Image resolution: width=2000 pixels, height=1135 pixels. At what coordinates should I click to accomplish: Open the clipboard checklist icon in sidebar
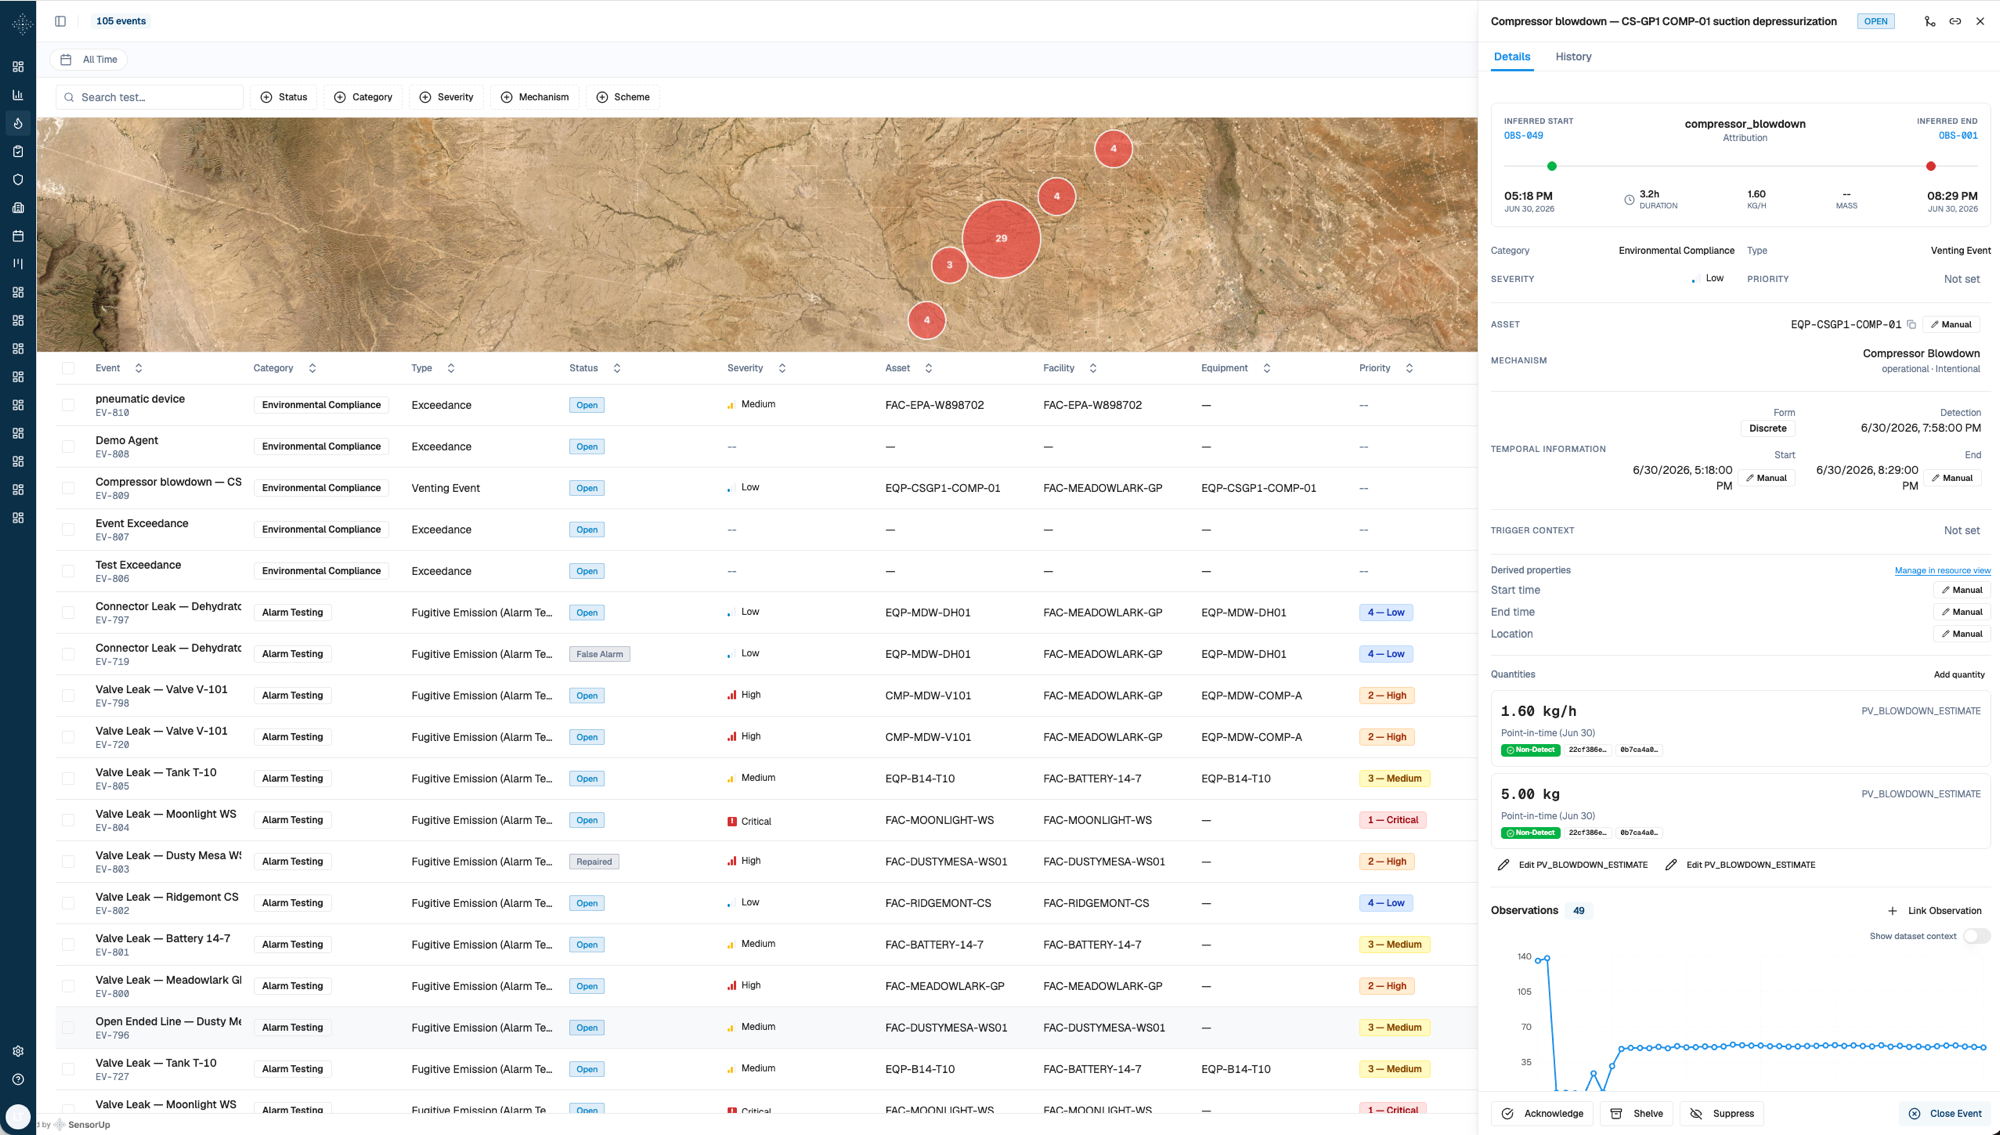tap(18, 151)
